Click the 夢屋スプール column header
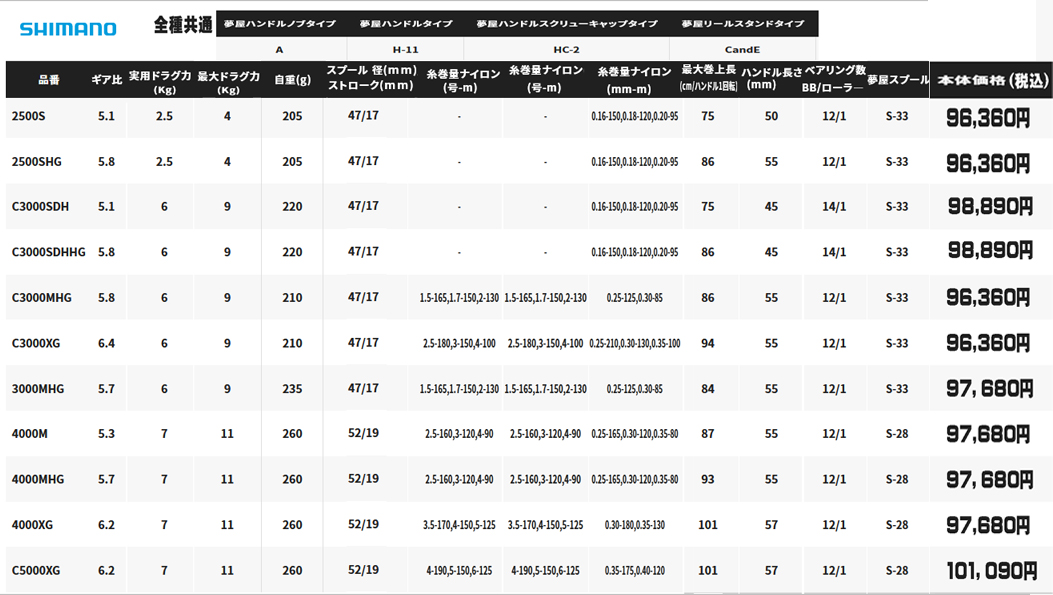1053x595 pixels. [897, 79]
